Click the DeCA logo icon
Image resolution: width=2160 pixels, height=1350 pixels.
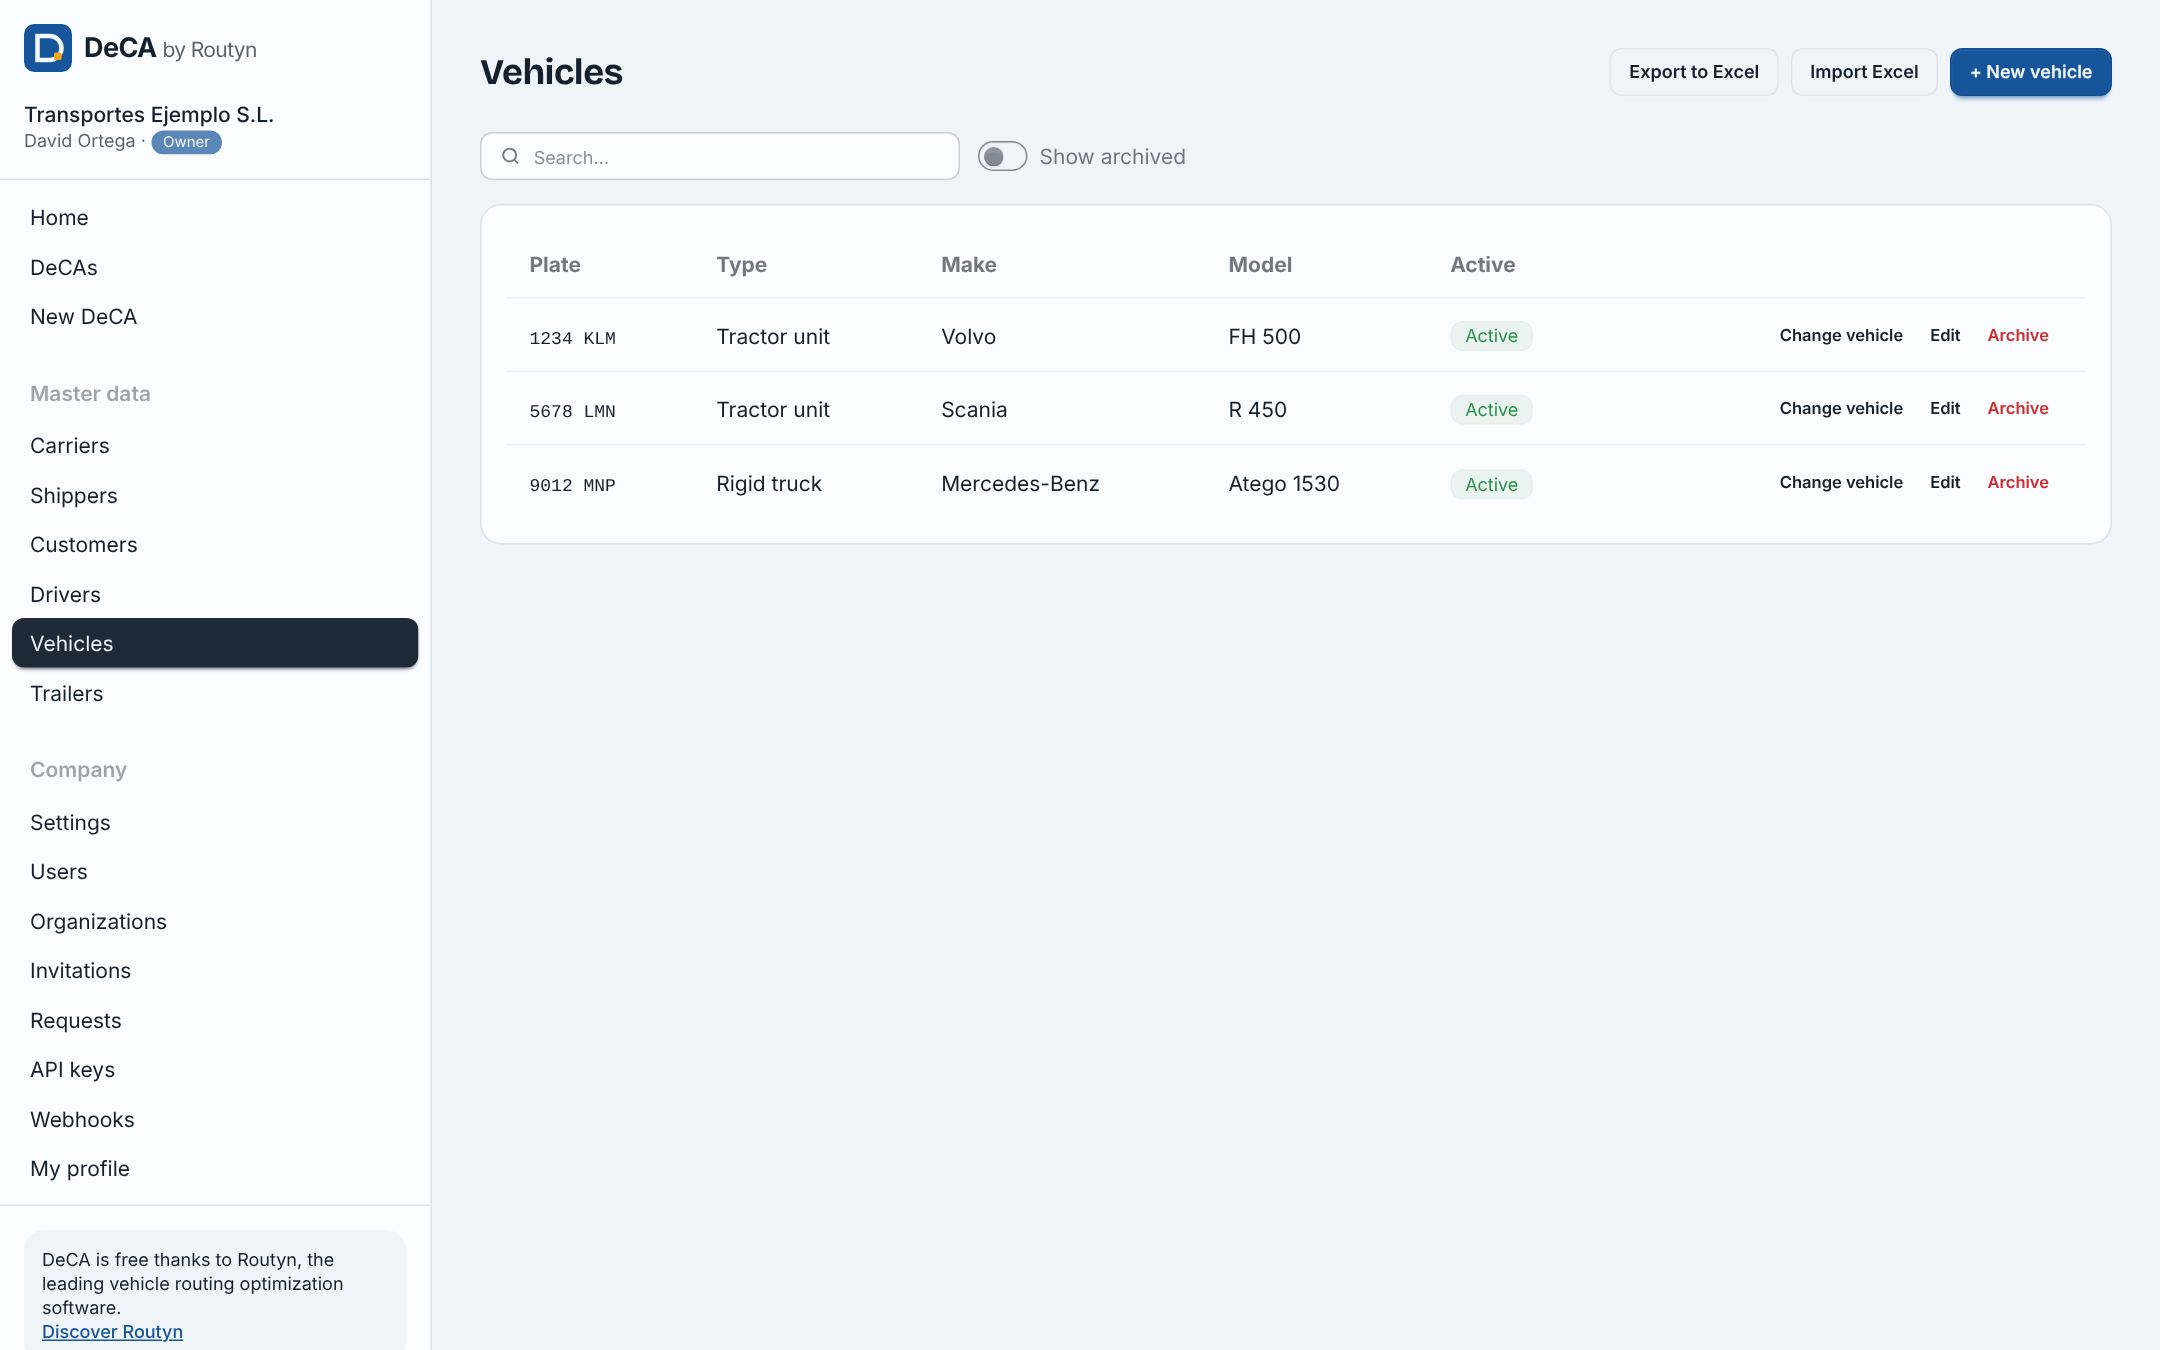point(48,48)
